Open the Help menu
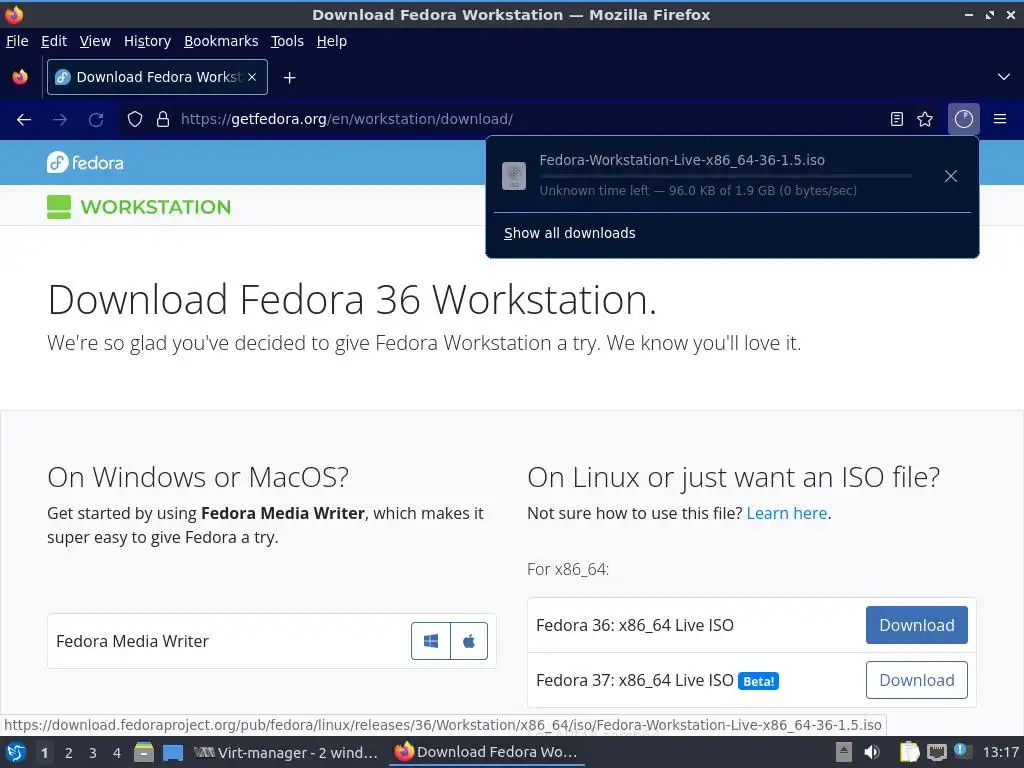 (x=332, y=41)
